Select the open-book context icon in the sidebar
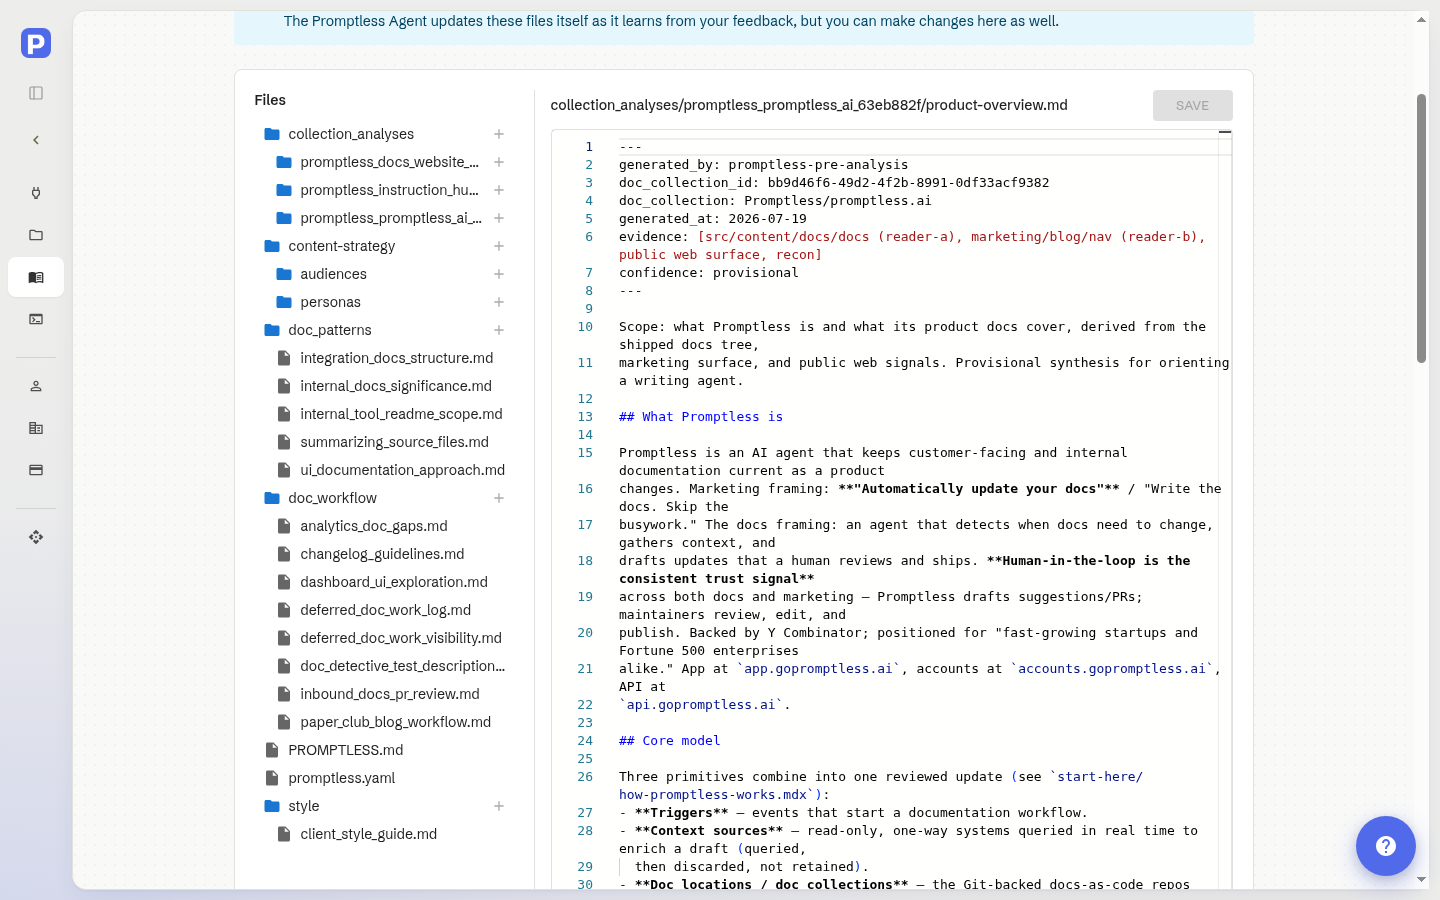This screenshot has width=1440, height=900. coord(36,277)
